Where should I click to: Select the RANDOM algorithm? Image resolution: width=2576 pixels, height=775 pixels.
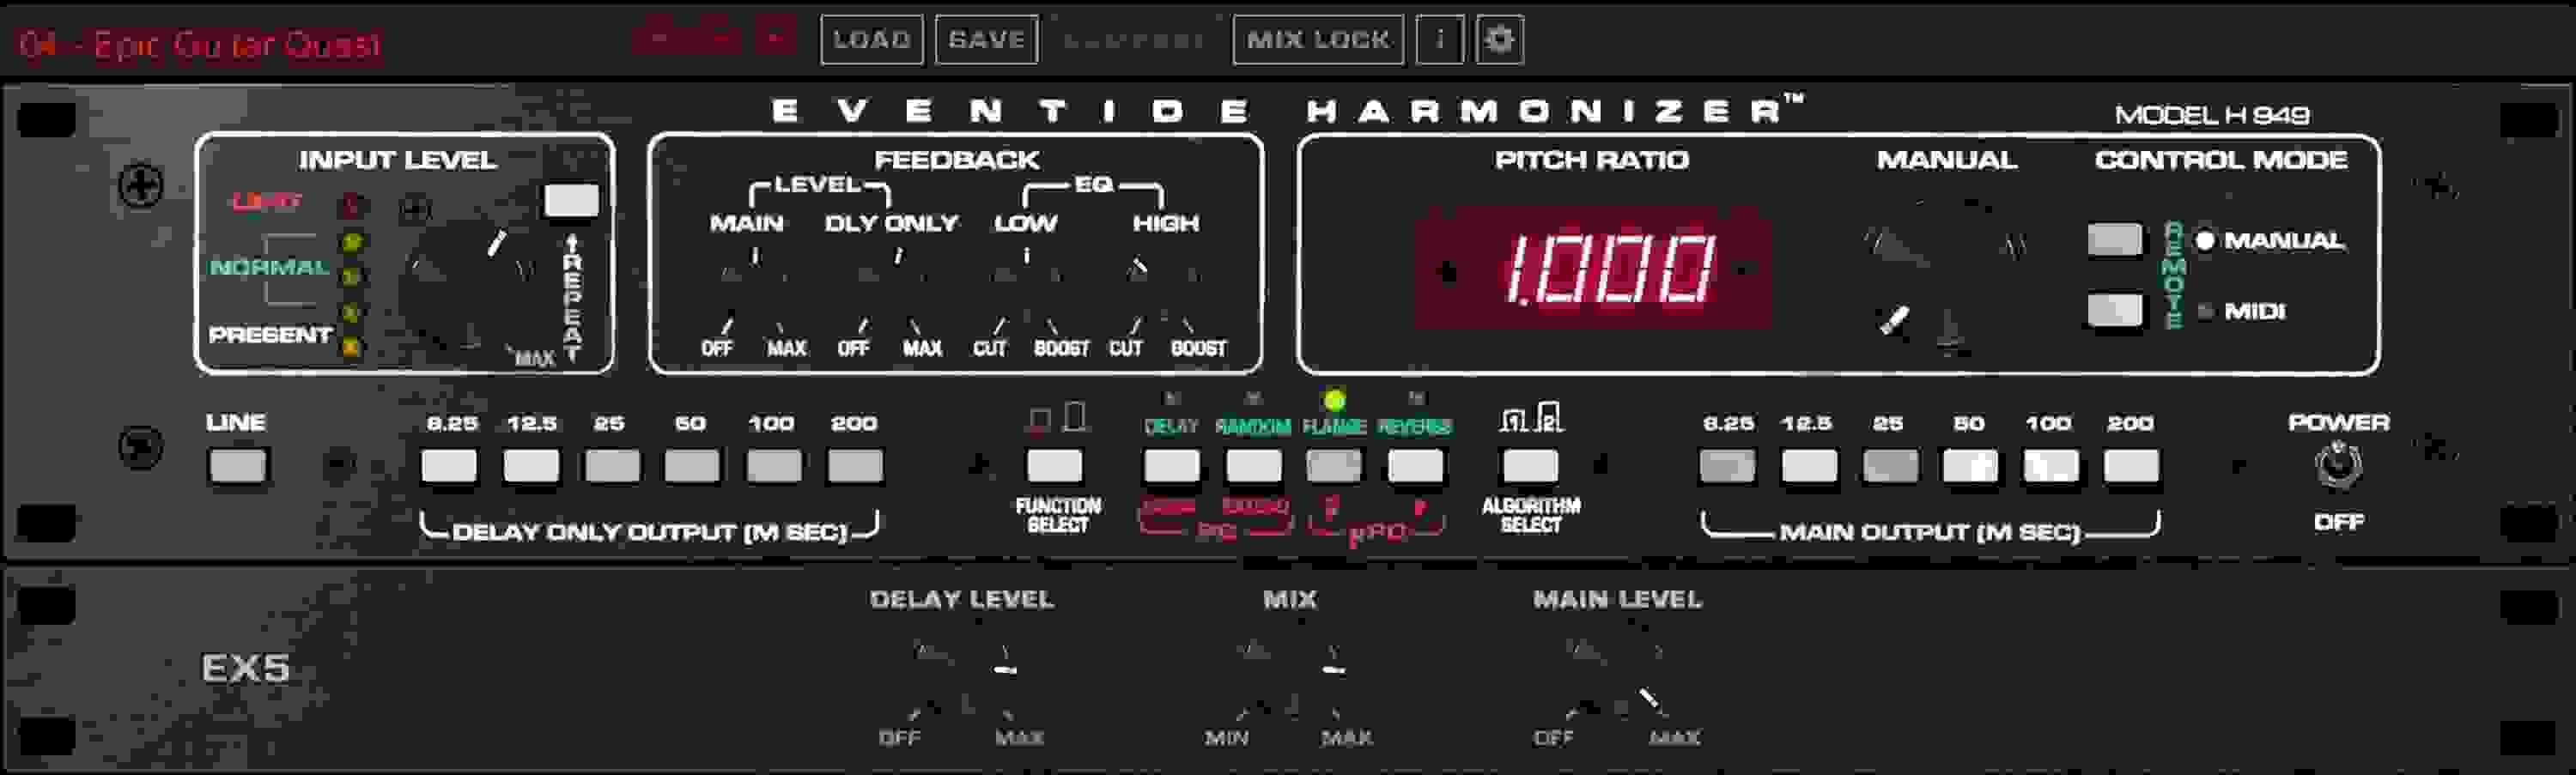[x=1252, y=464]
